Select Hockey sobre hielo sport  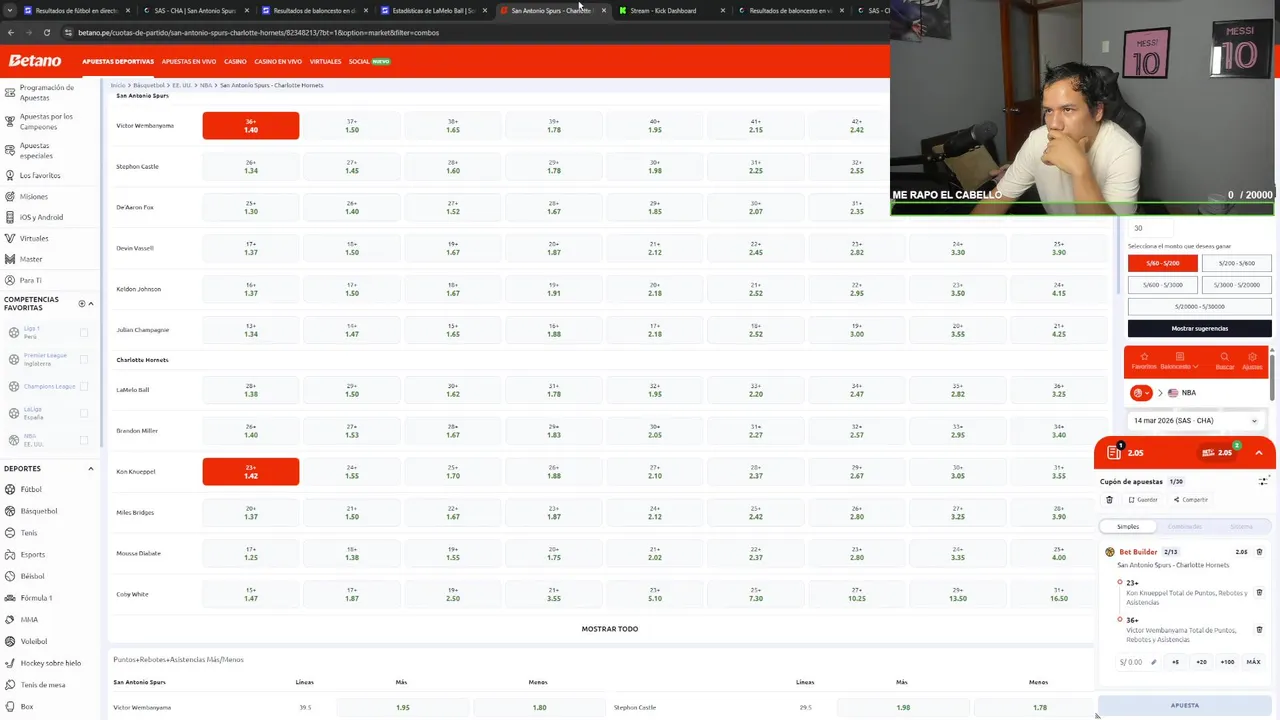tap(50, 663)
